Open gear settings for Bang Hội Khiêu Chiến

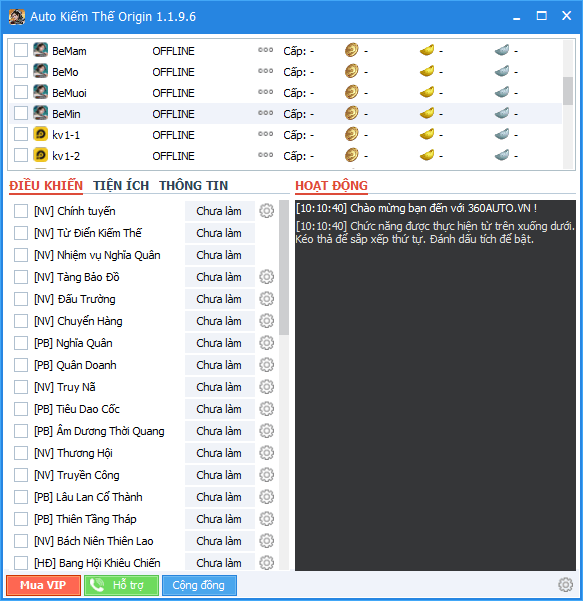pos(266,563)
